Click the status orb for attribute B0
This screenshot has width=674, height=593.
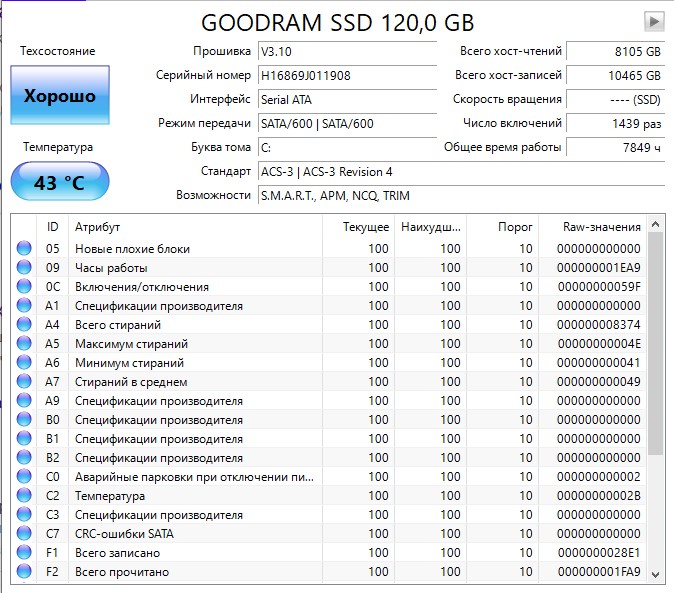tap(24, 419)
